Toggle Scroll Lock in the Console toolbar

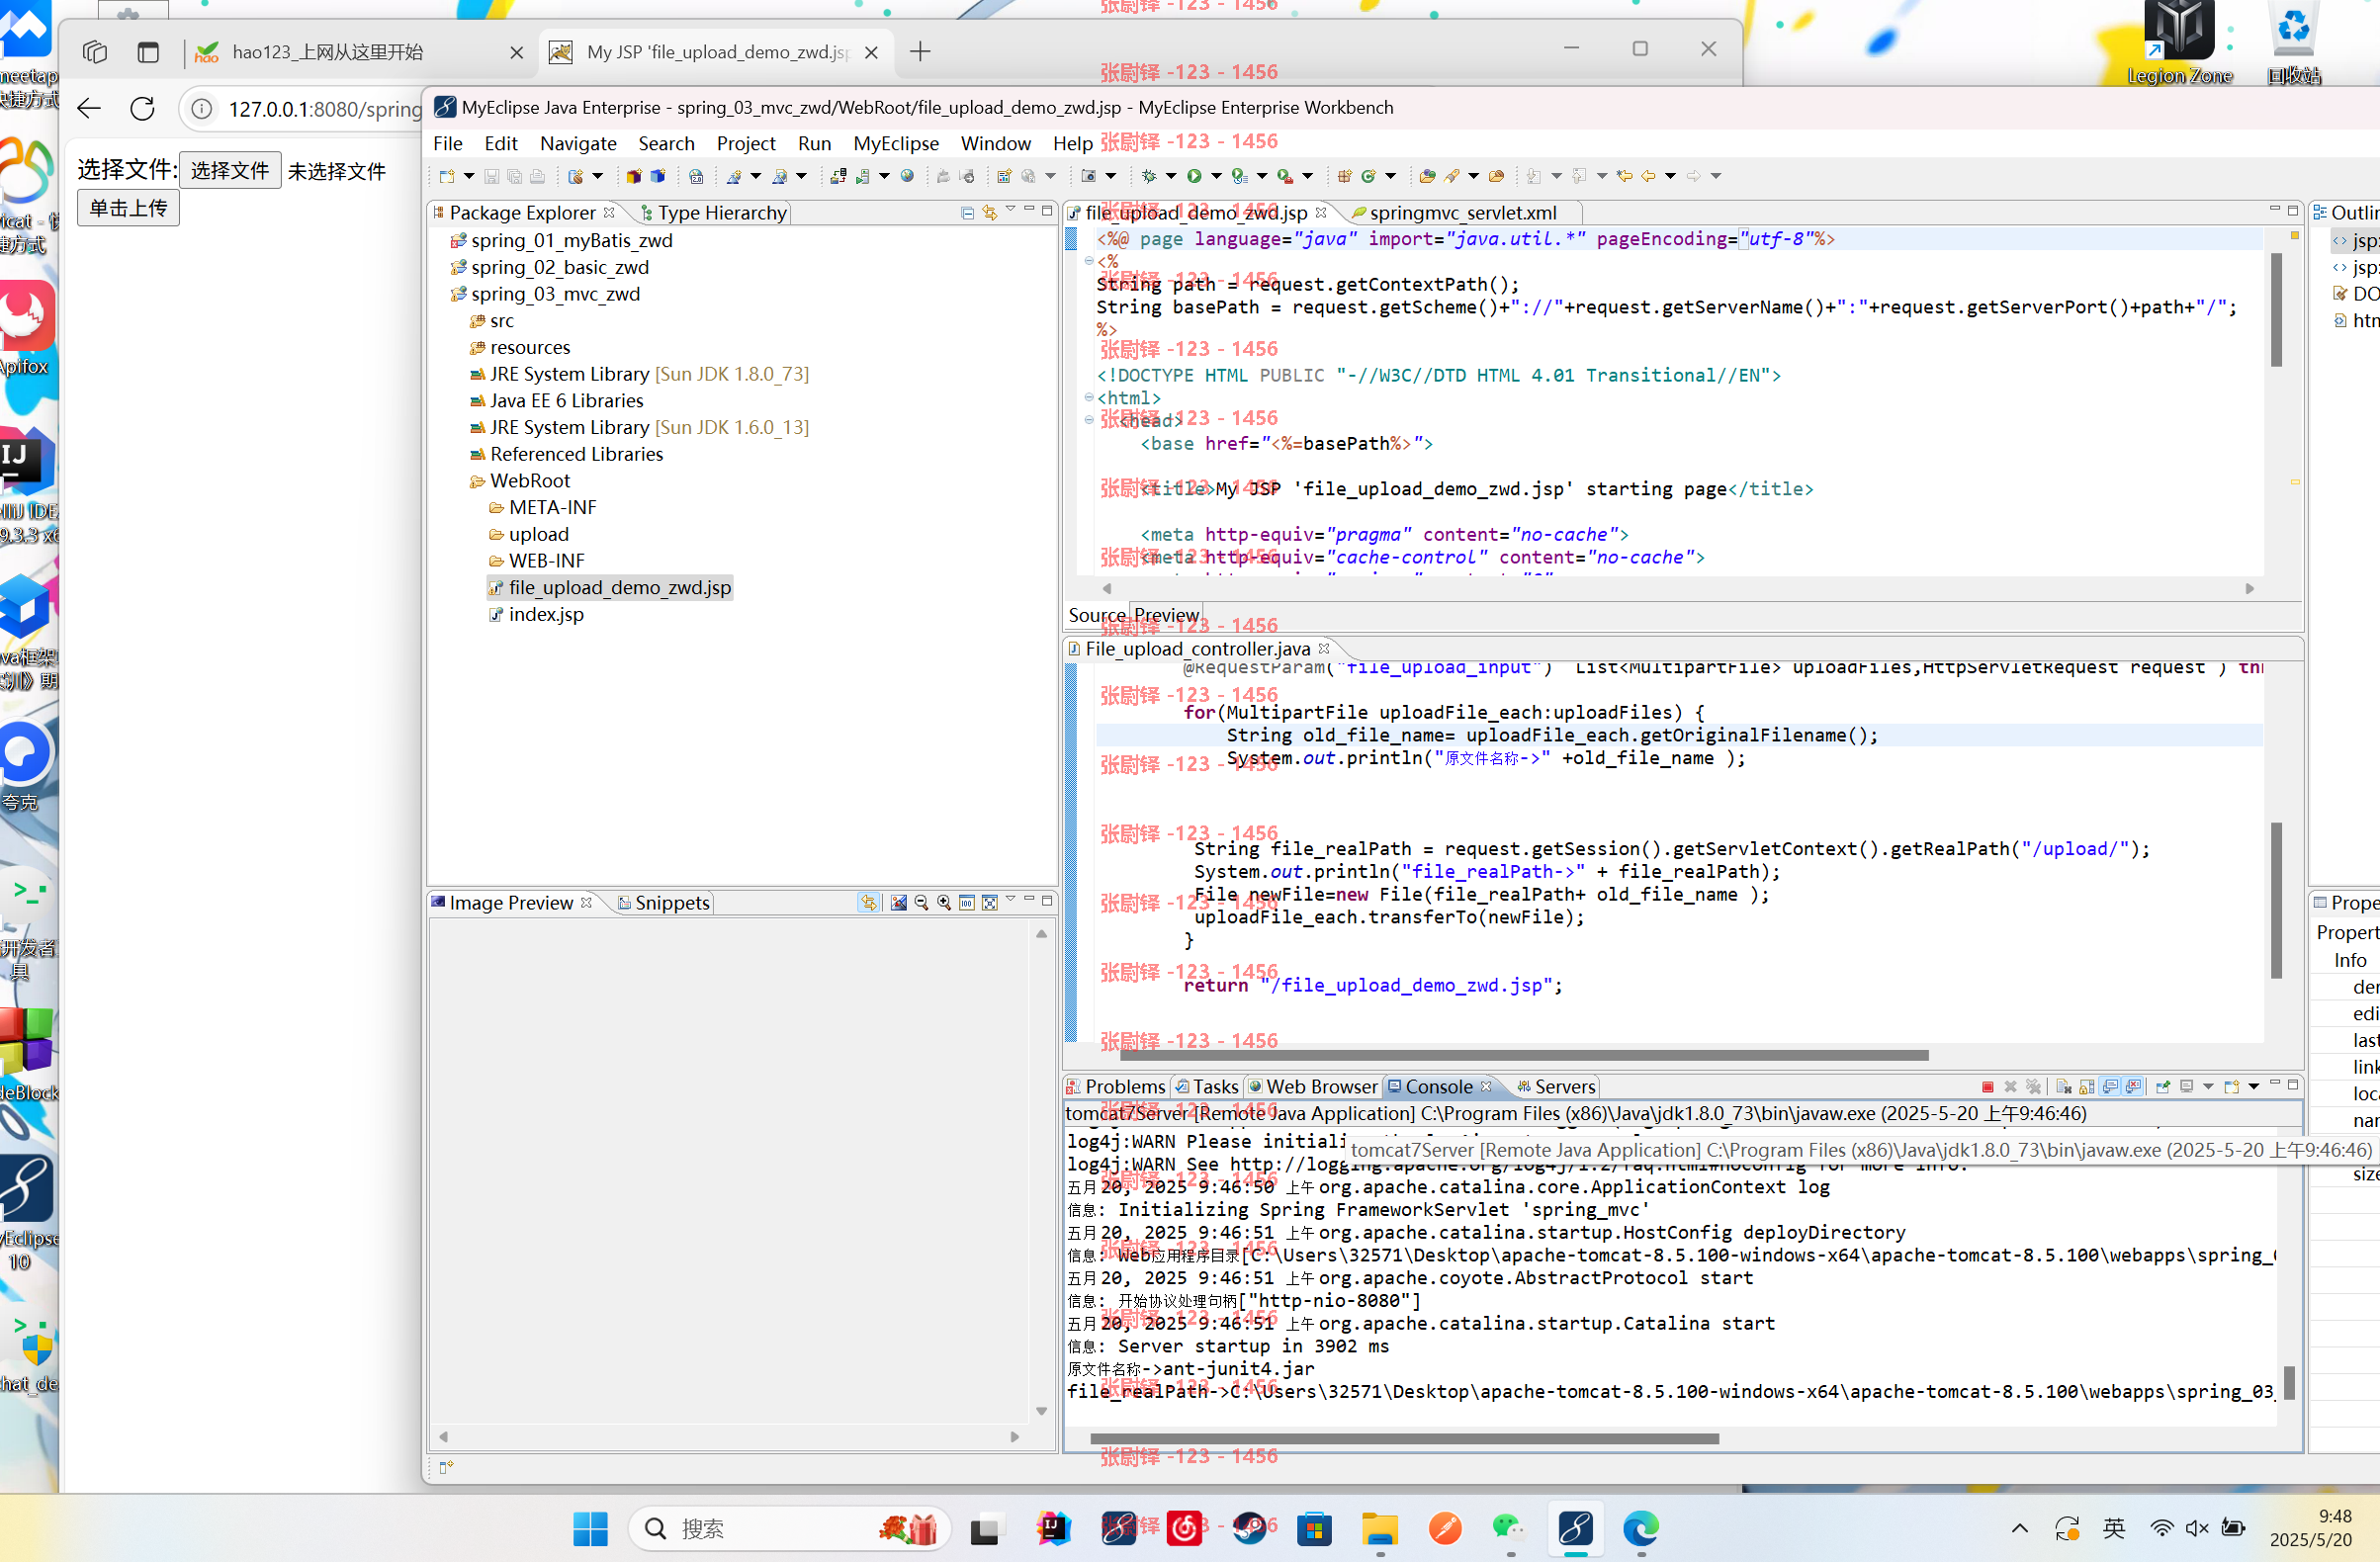point(2087,1087)
